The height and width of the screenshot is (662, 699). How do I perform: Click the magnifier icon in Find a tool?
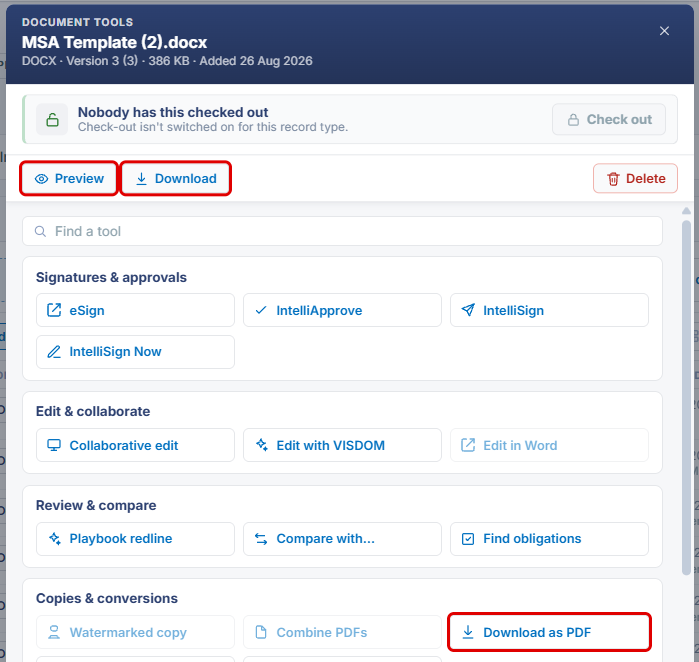tap(40, 231)
